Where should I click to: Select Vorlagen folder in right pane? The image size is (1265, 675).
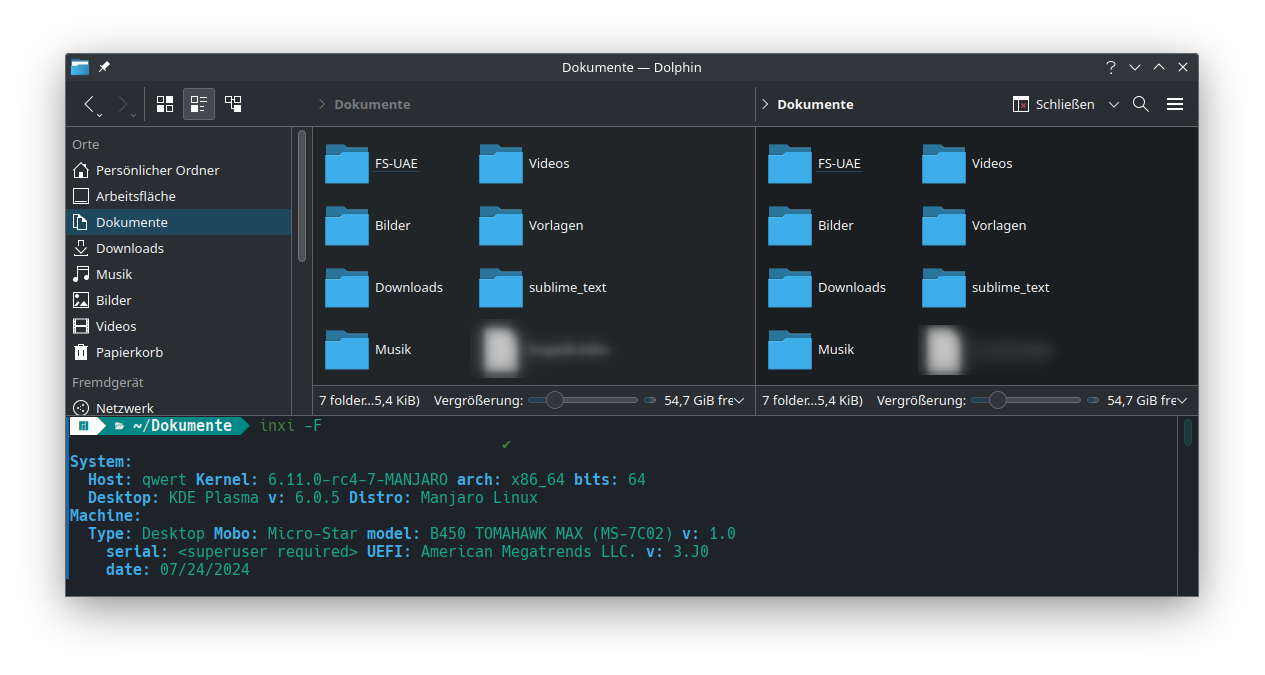974,226
